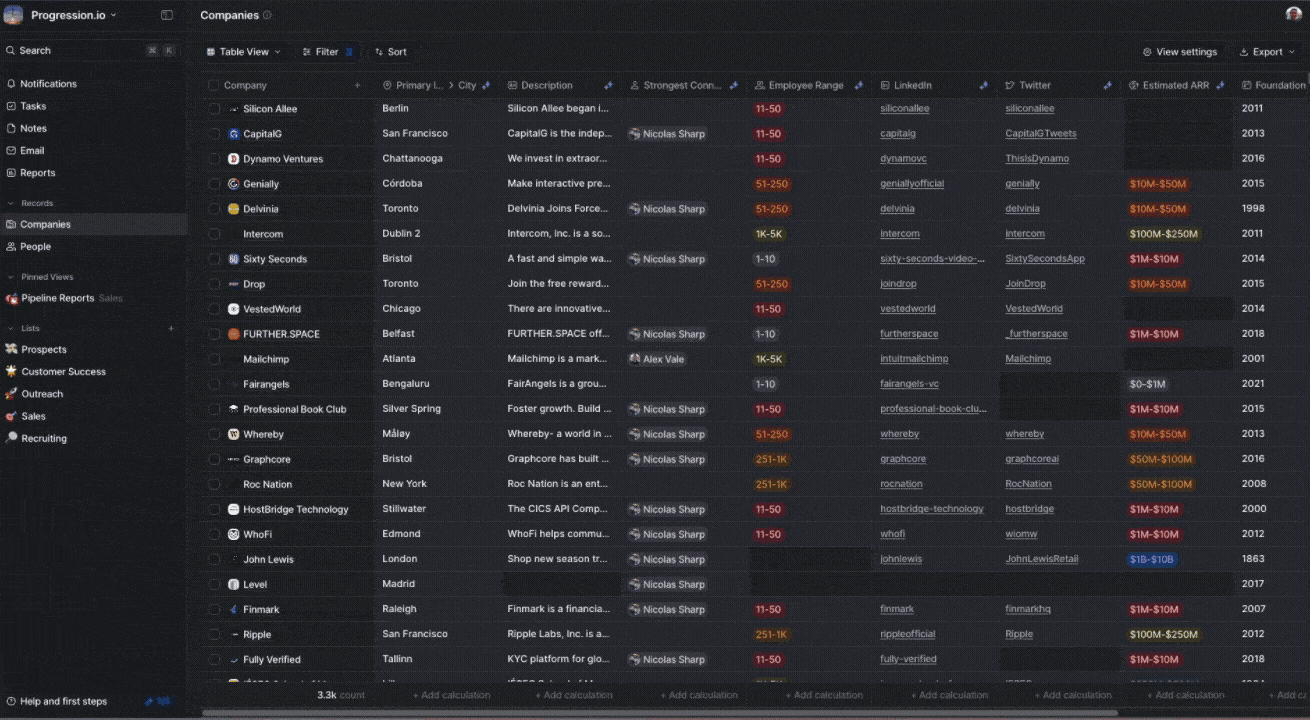
Task: Open the geniallyofficial LinkedIn link
Action: tap(912, 184)
